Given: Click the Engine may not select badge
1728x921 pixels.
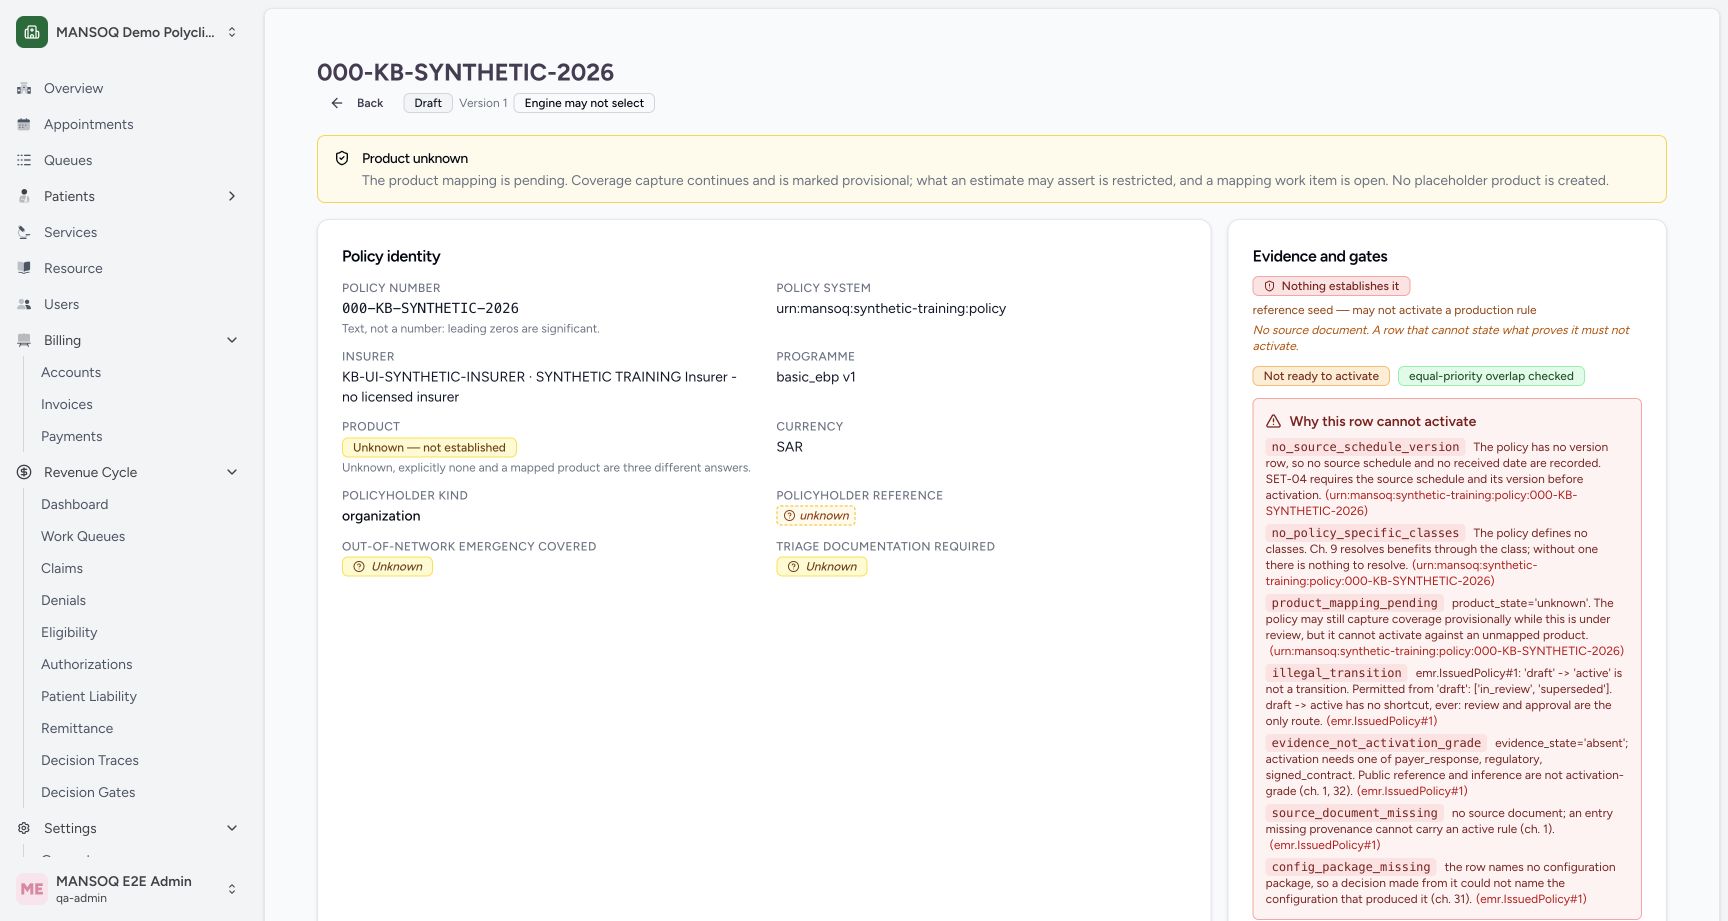Looking at the screenshot, I should pos(584,103).
